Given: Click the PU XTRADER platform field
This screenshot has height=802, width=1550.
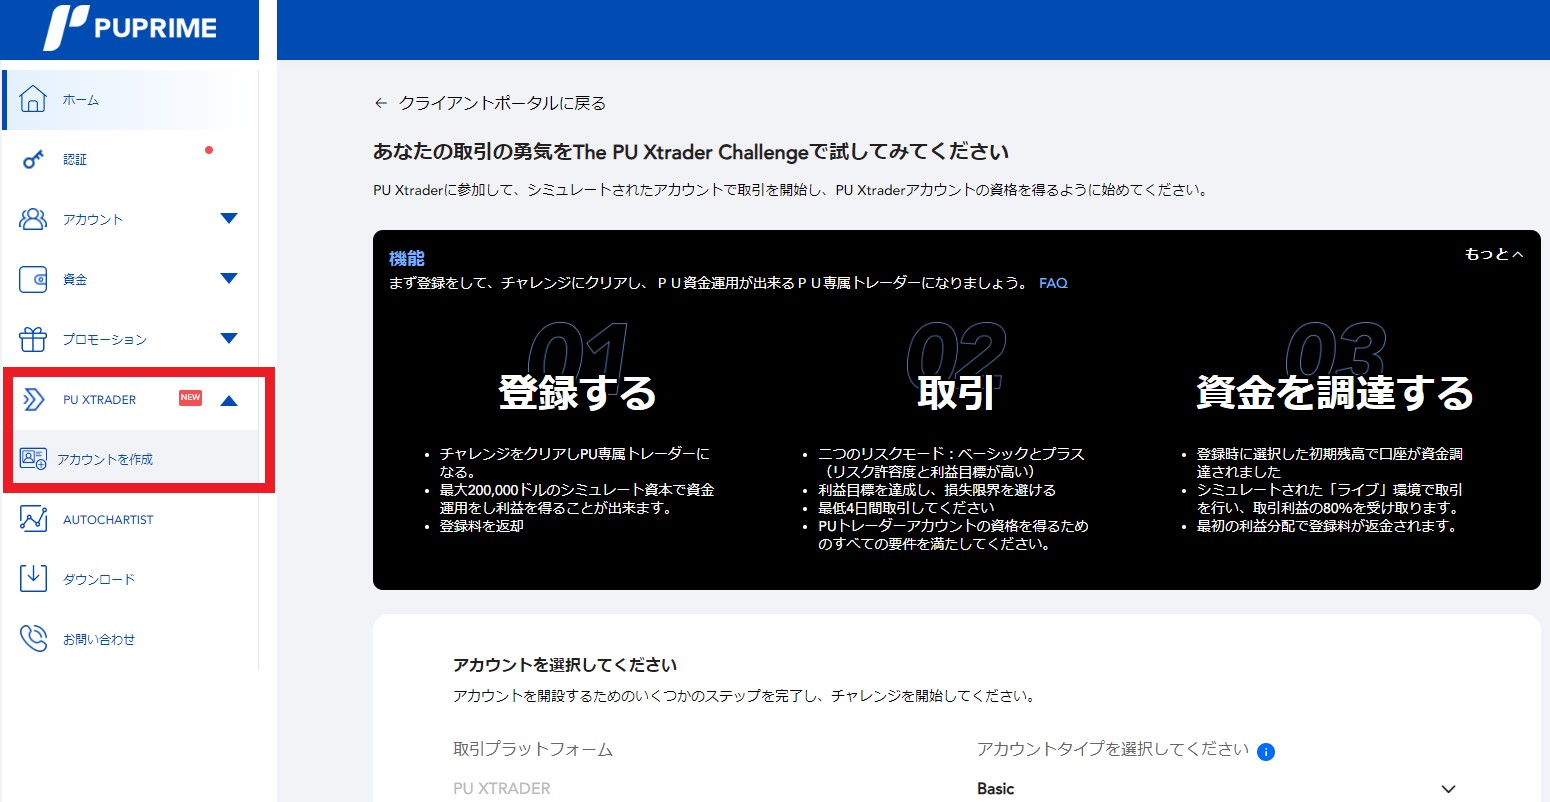Looking at the screenshot, I should pos(502,788).
